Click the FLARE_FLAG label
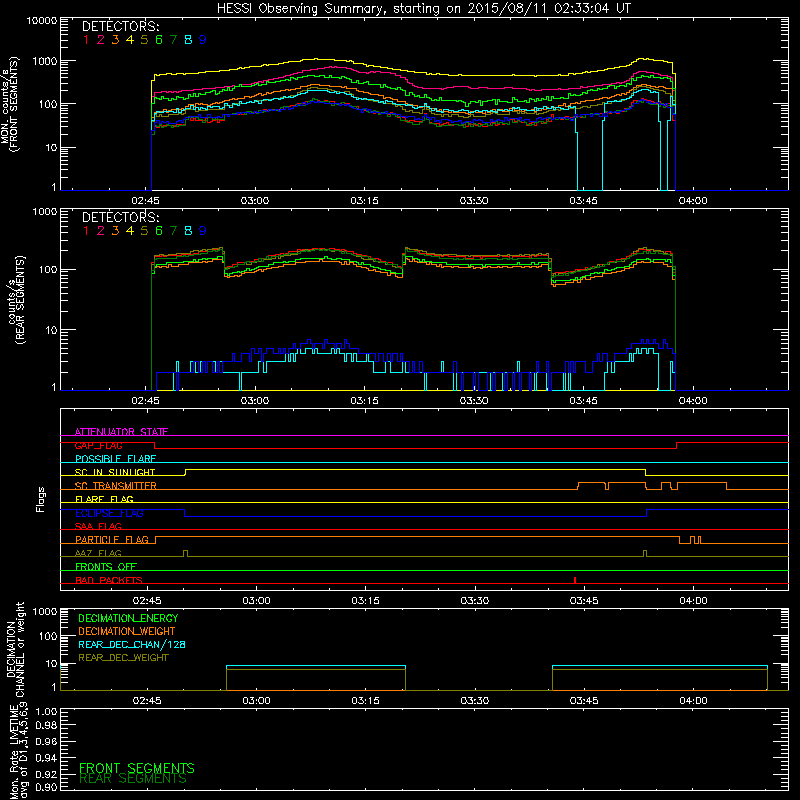Viewport: 800px width, 800px height. pyautogui.click(x=104, y=499)
